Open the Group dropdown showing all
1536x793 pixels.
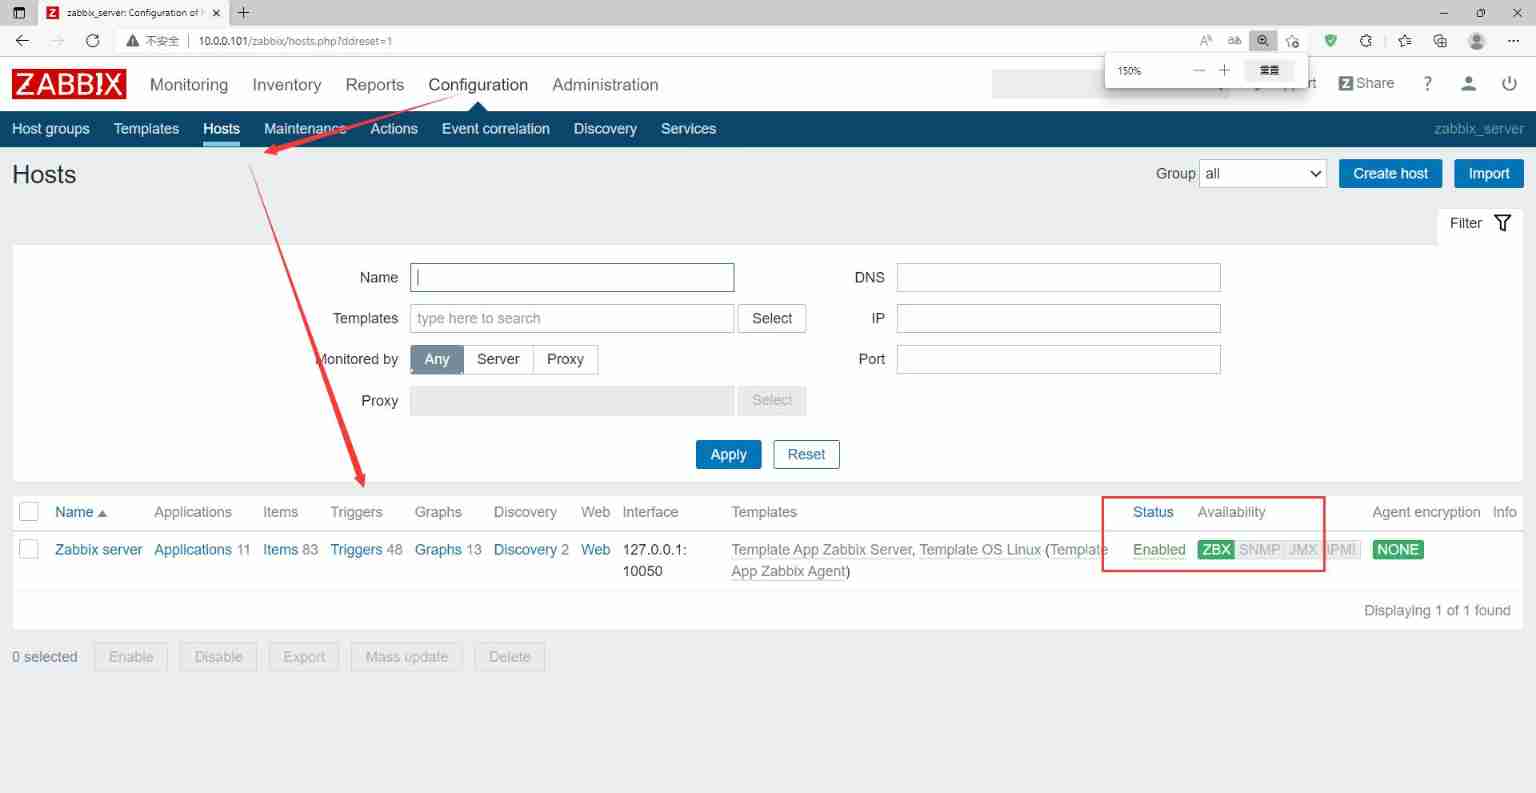click(x=1263, y=173)
